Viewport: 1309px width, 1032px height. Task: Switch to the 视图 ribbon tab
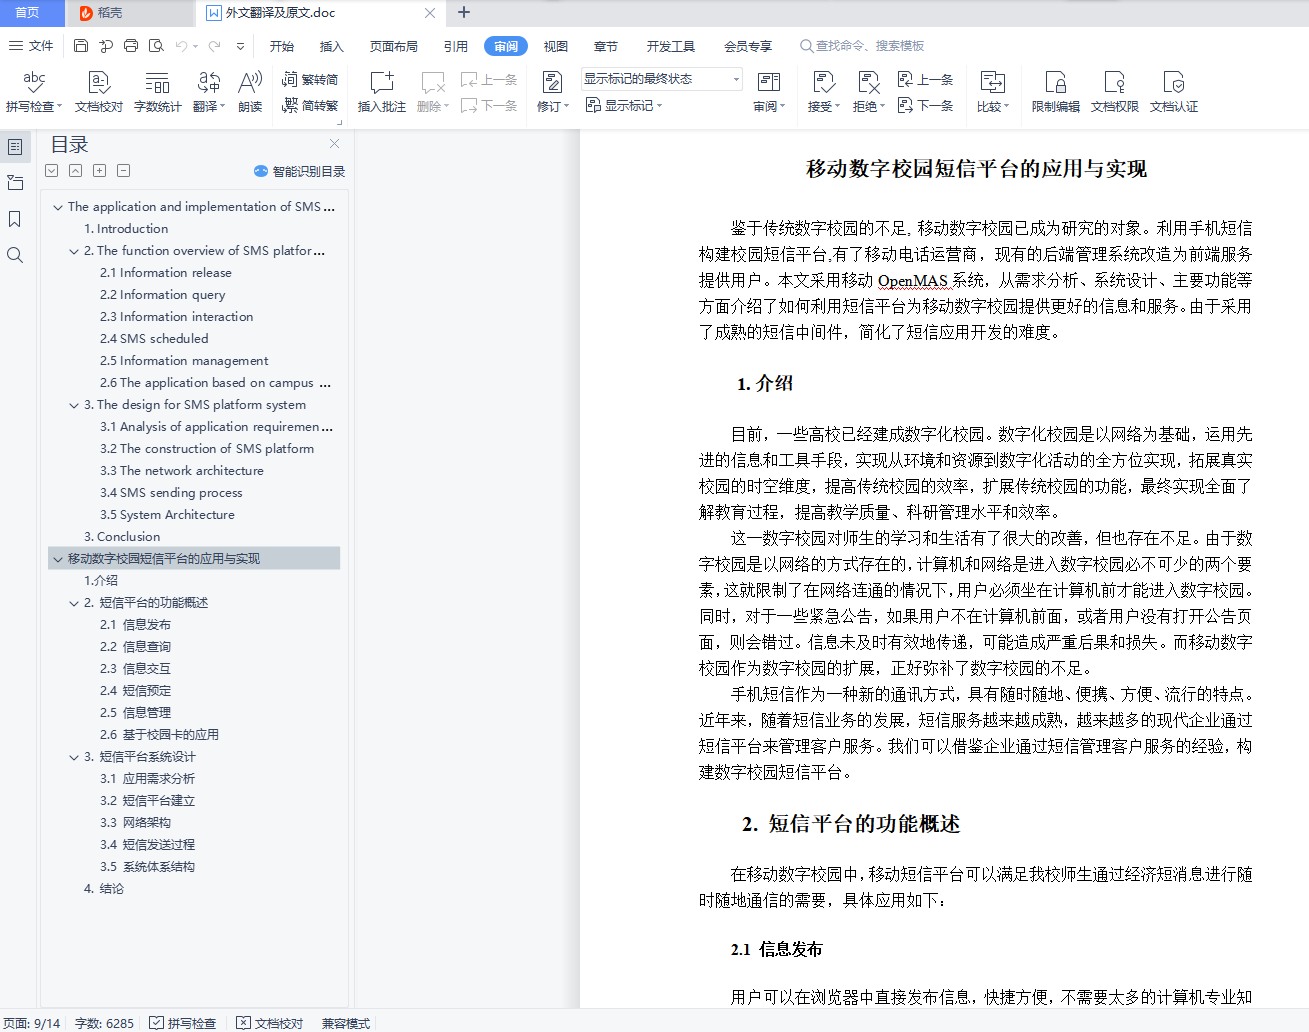[x=555, y=46]
